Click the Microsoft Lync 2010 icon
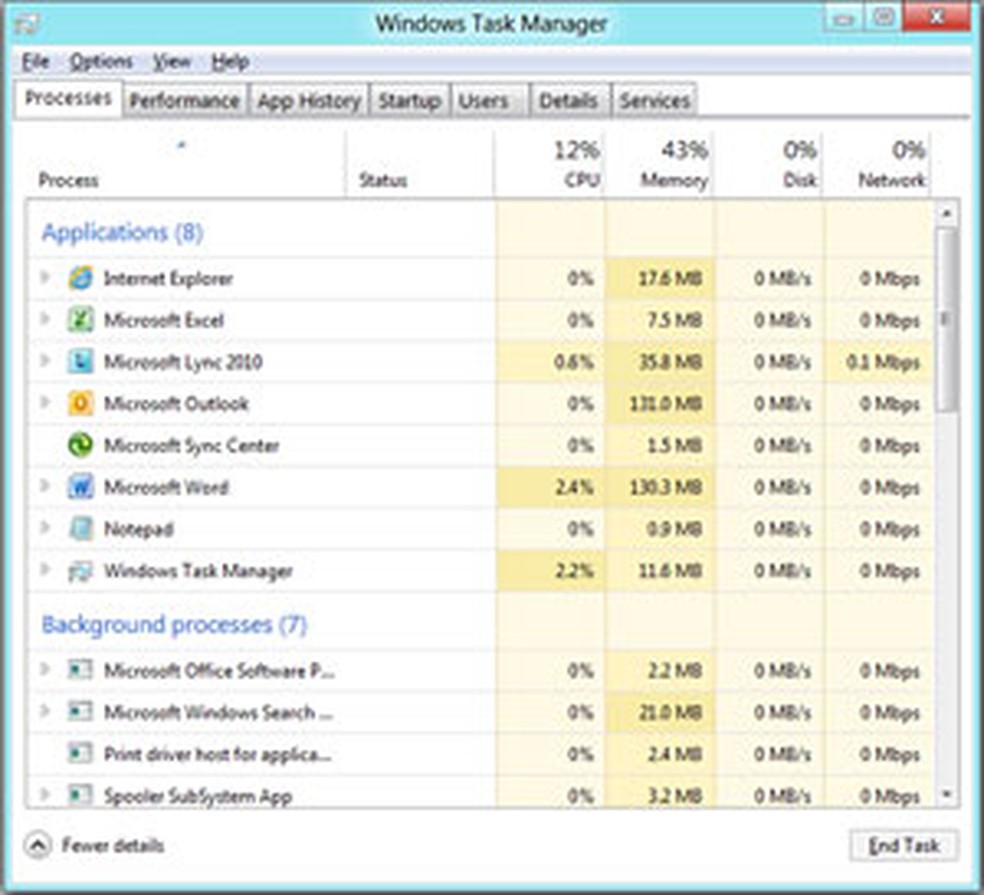 (x=80, y=362)
